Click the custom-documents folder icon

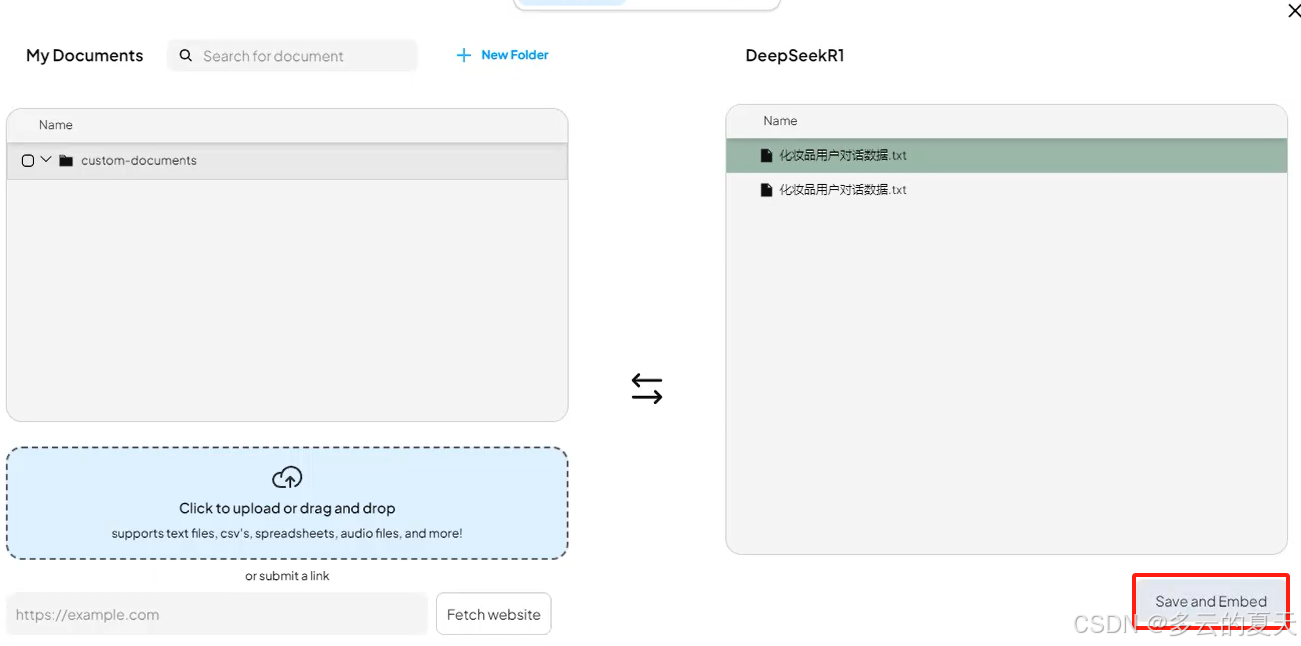tap(66, 160)
